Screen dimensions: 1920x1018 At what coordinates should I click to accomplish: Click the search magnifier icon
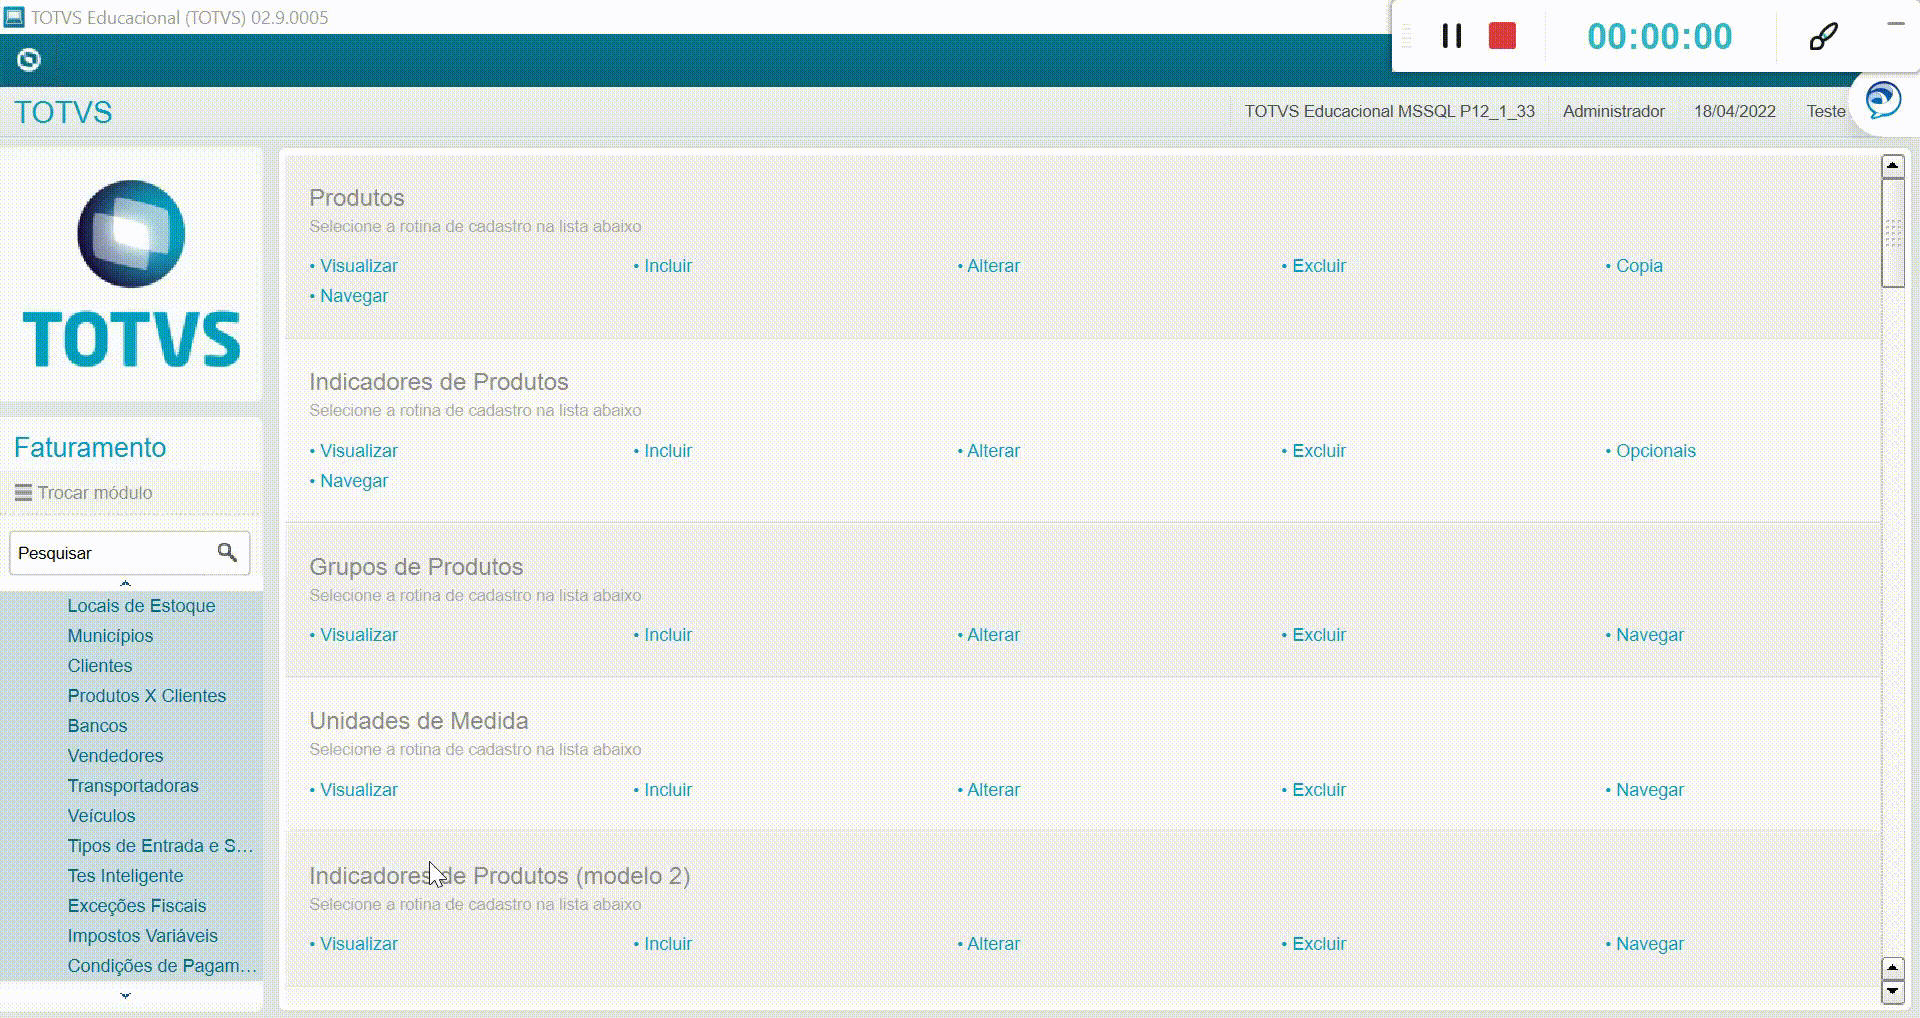pos(227,552)
